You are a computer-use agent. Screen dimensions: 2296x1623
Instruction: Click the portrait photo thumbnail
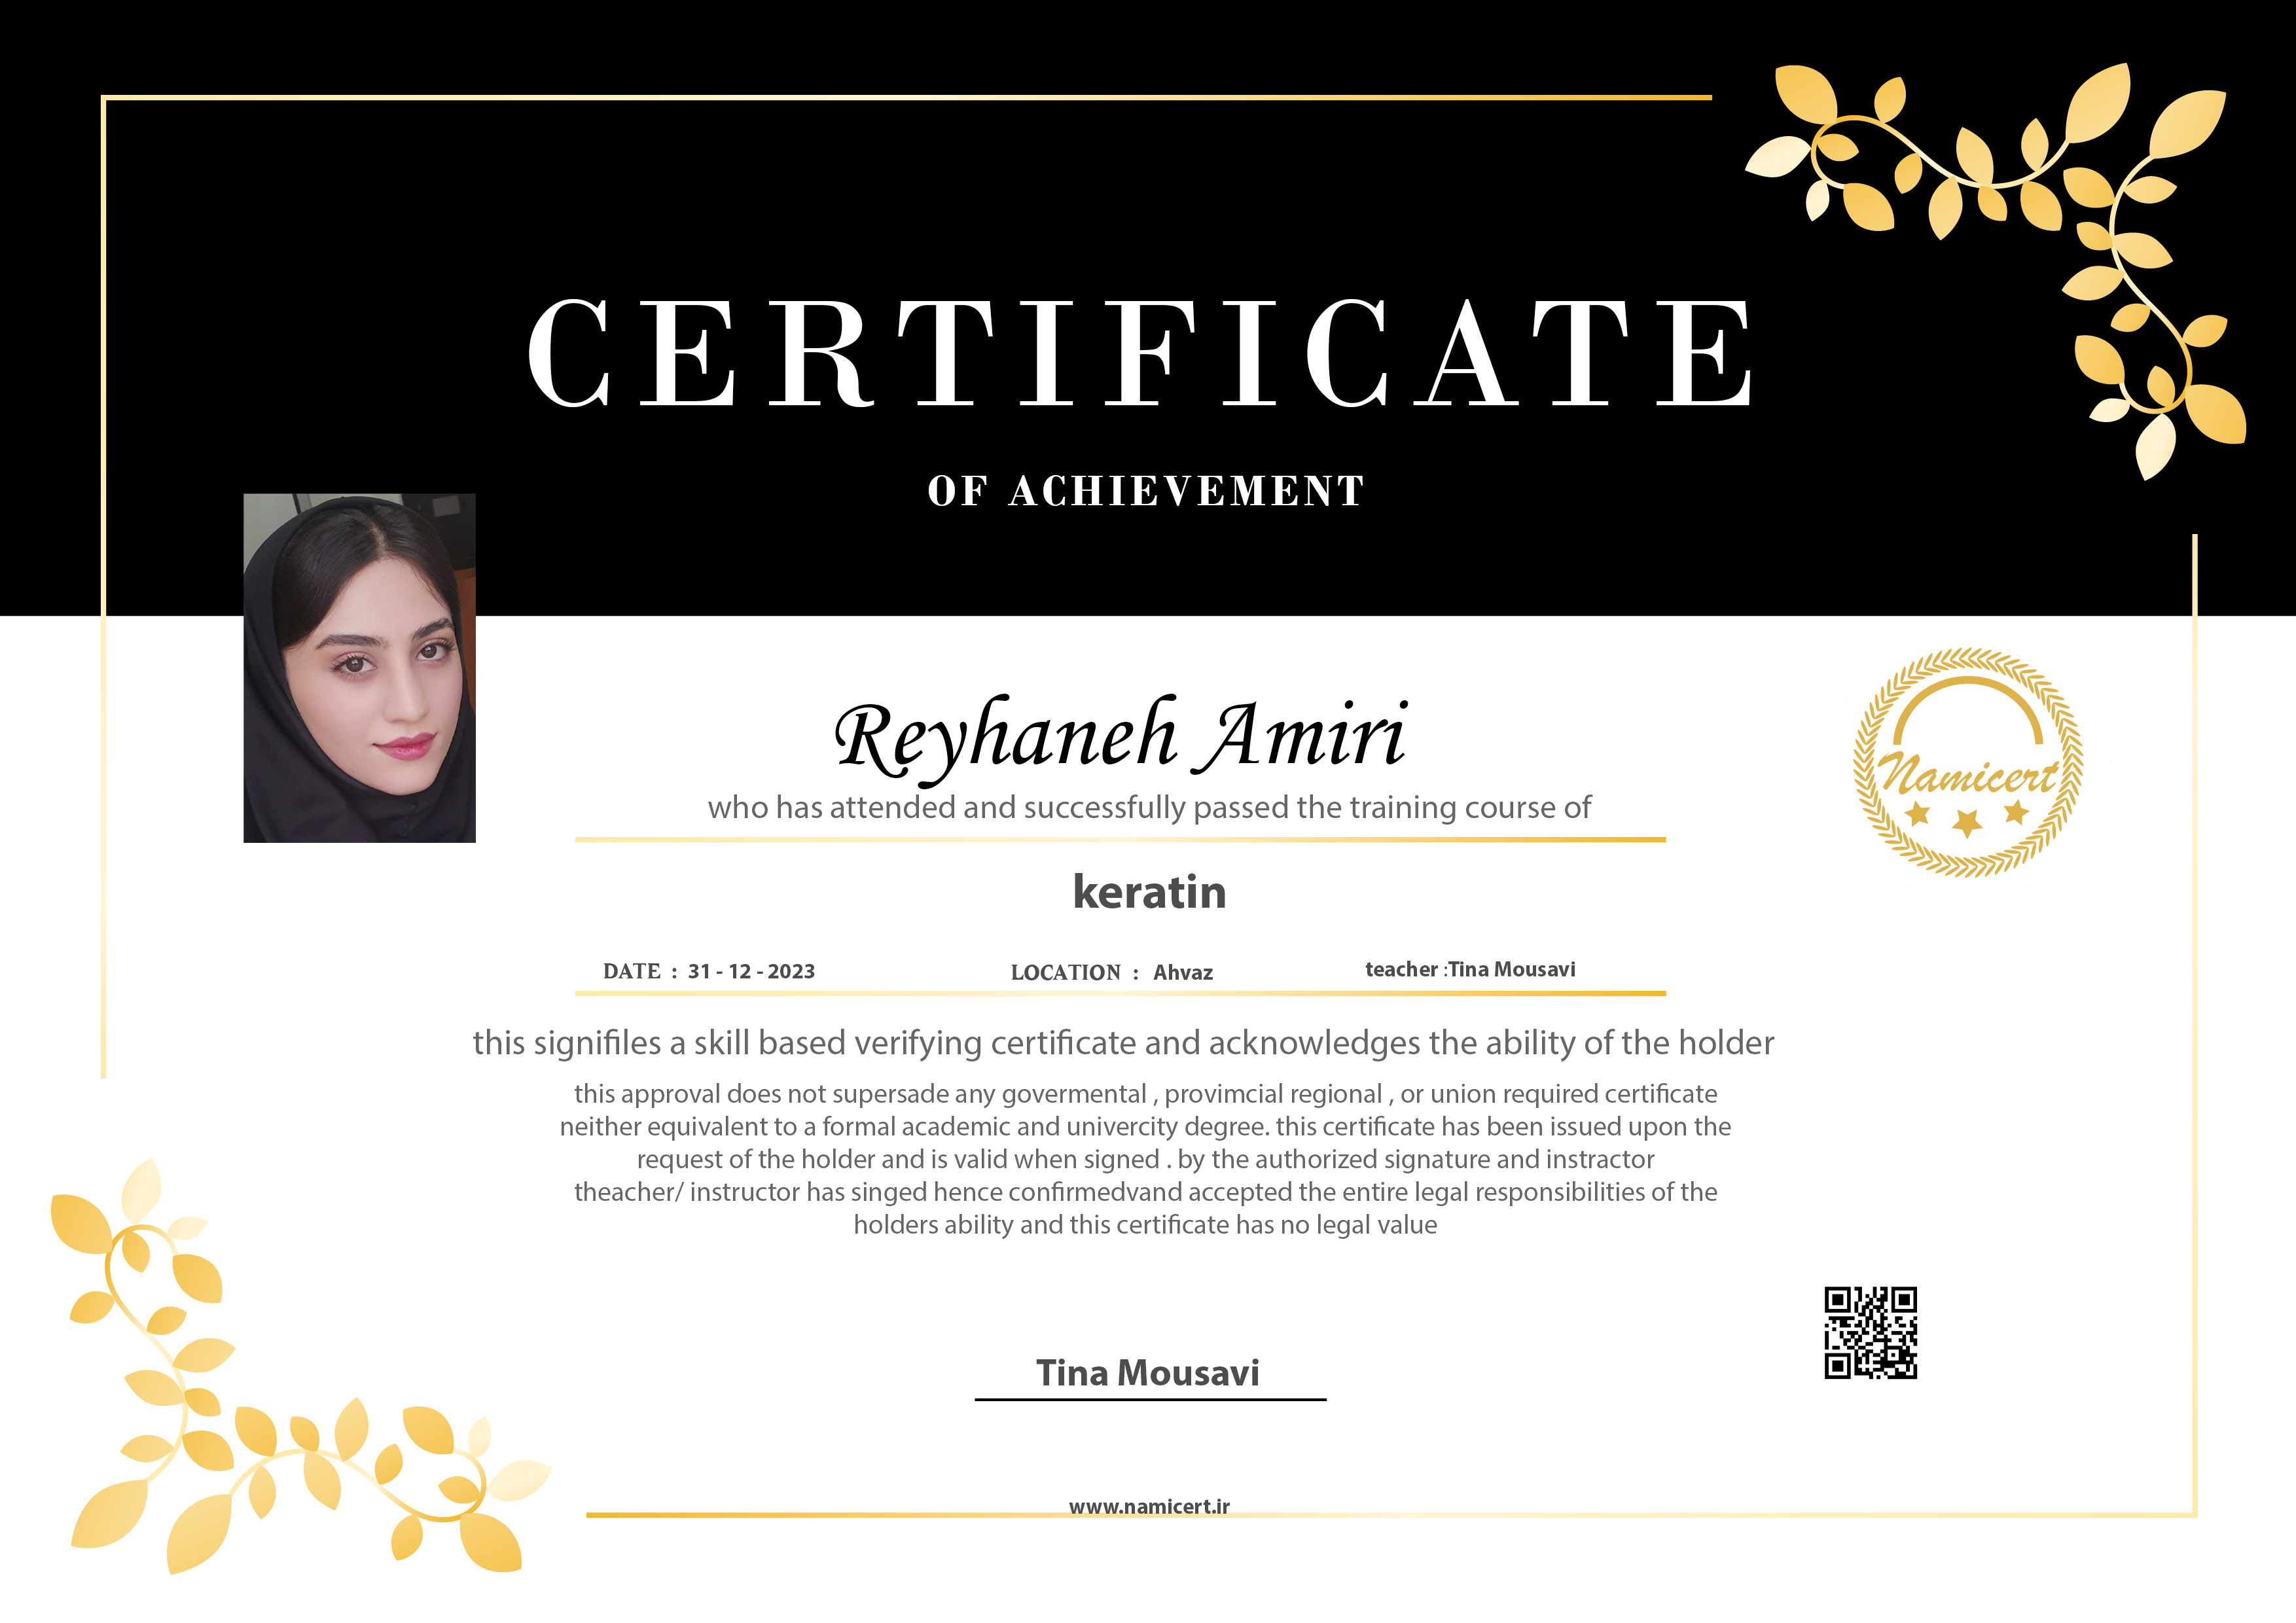pyautogui.click(x=359, y=667)
